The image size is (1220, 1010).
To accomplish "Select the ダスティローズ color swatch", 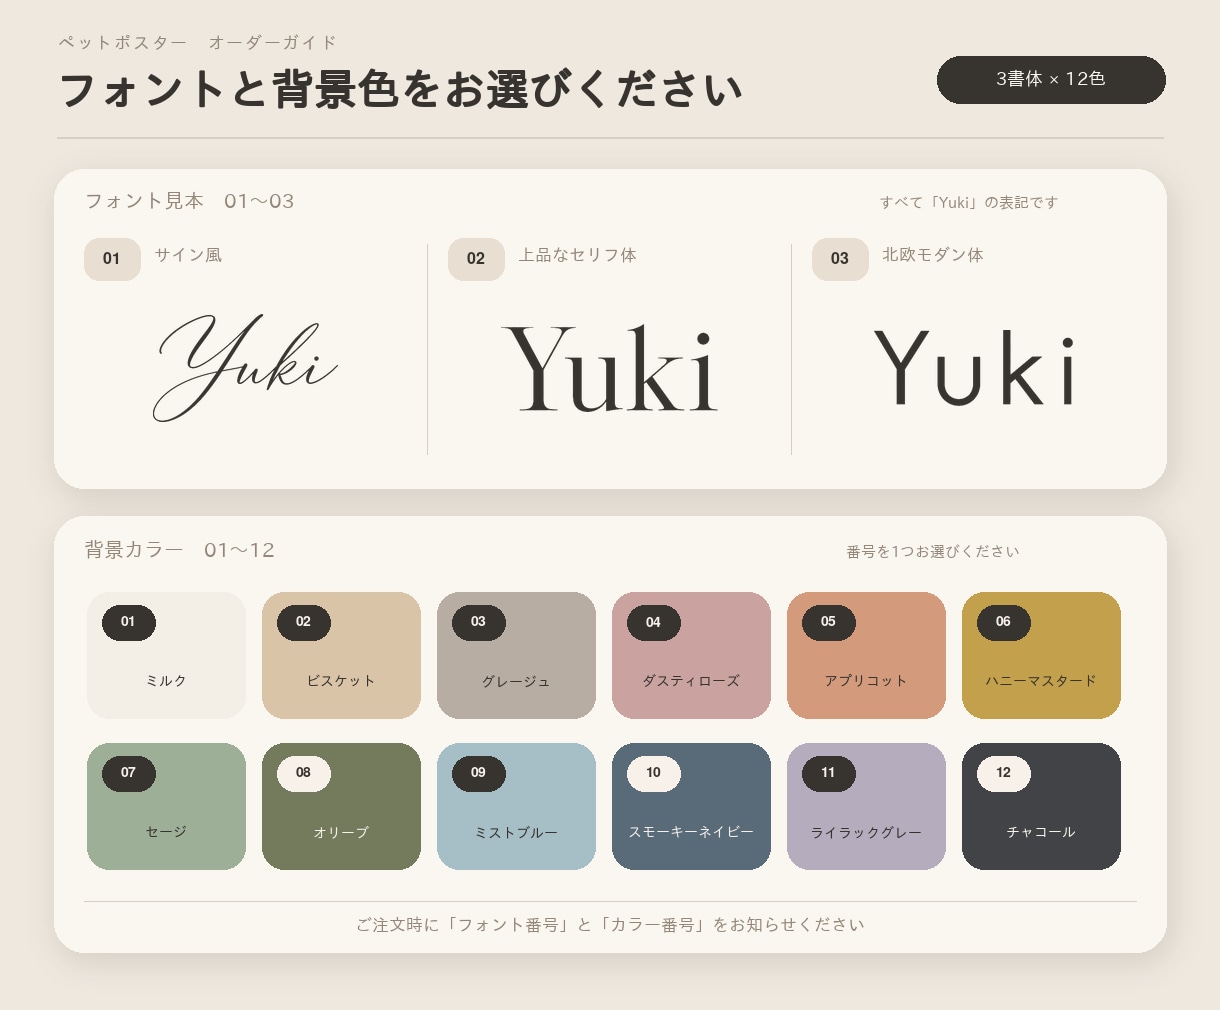I will tap(691, 655).
